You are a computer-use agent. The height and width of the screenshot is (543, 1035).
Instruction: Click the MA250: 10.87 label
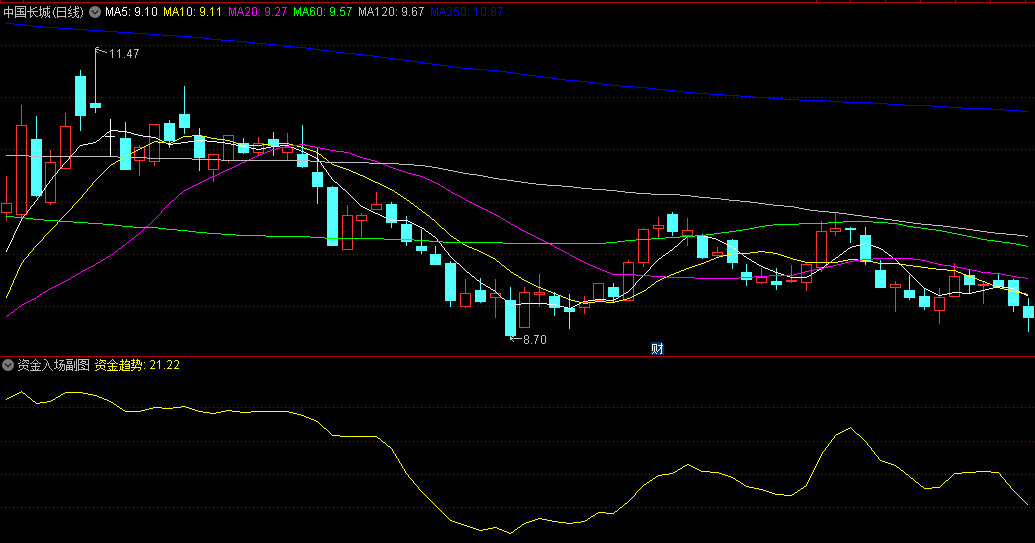pos(466,12)
